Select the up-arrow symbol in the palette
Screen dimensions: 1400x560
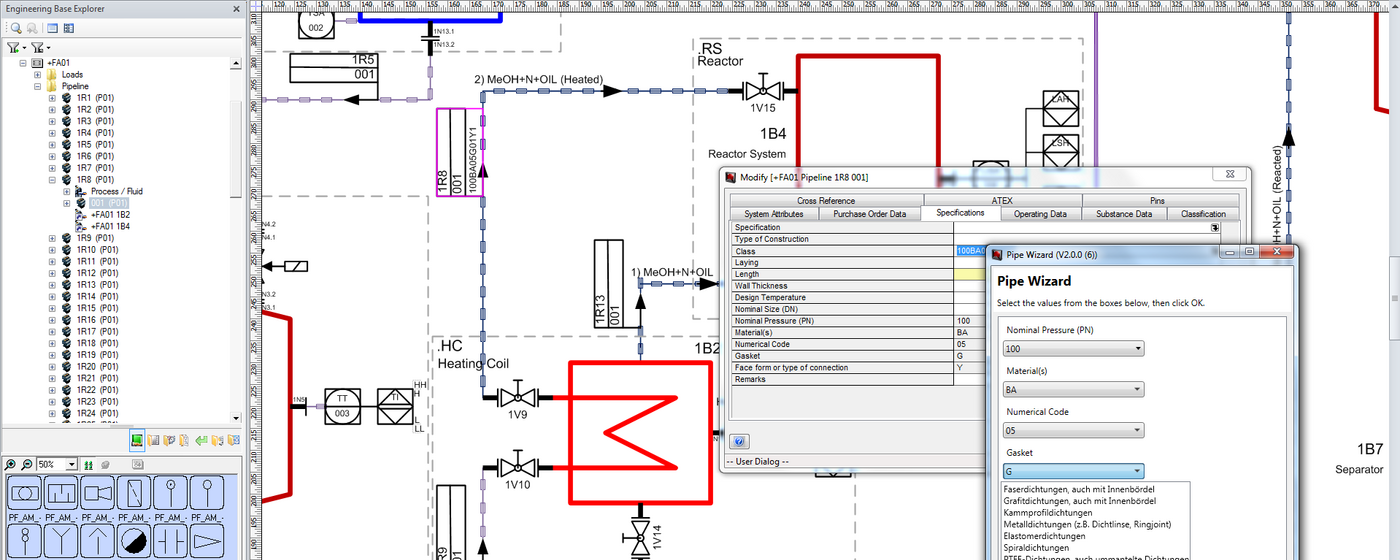point(96,543)
